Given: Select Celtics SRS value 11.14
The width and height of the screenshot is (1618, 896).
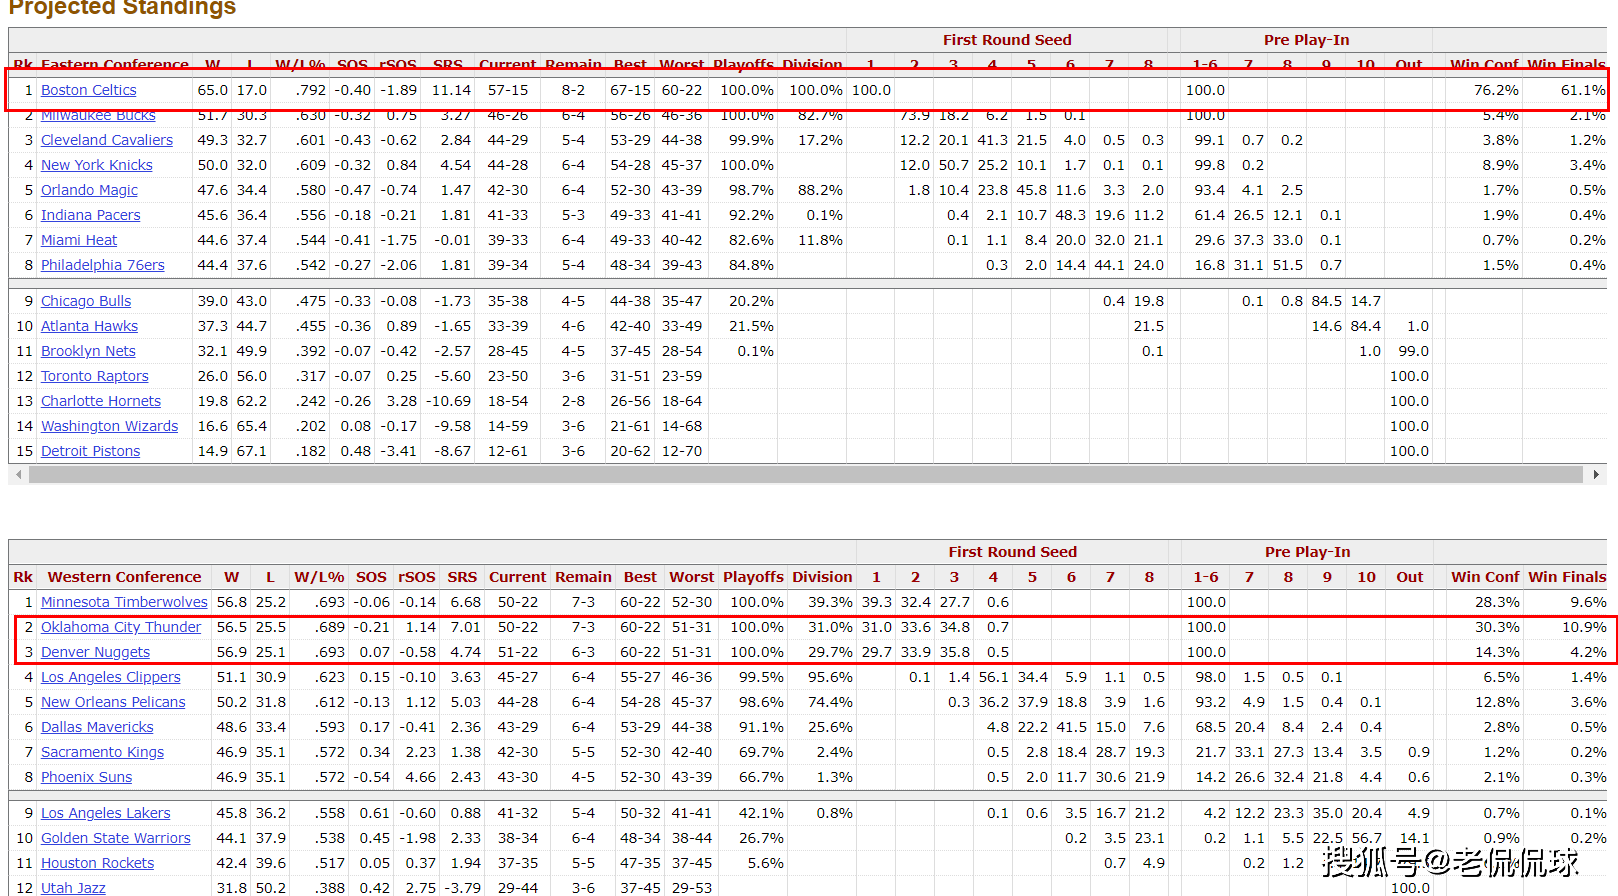Looking at the screenshot, I should (451, 90).
